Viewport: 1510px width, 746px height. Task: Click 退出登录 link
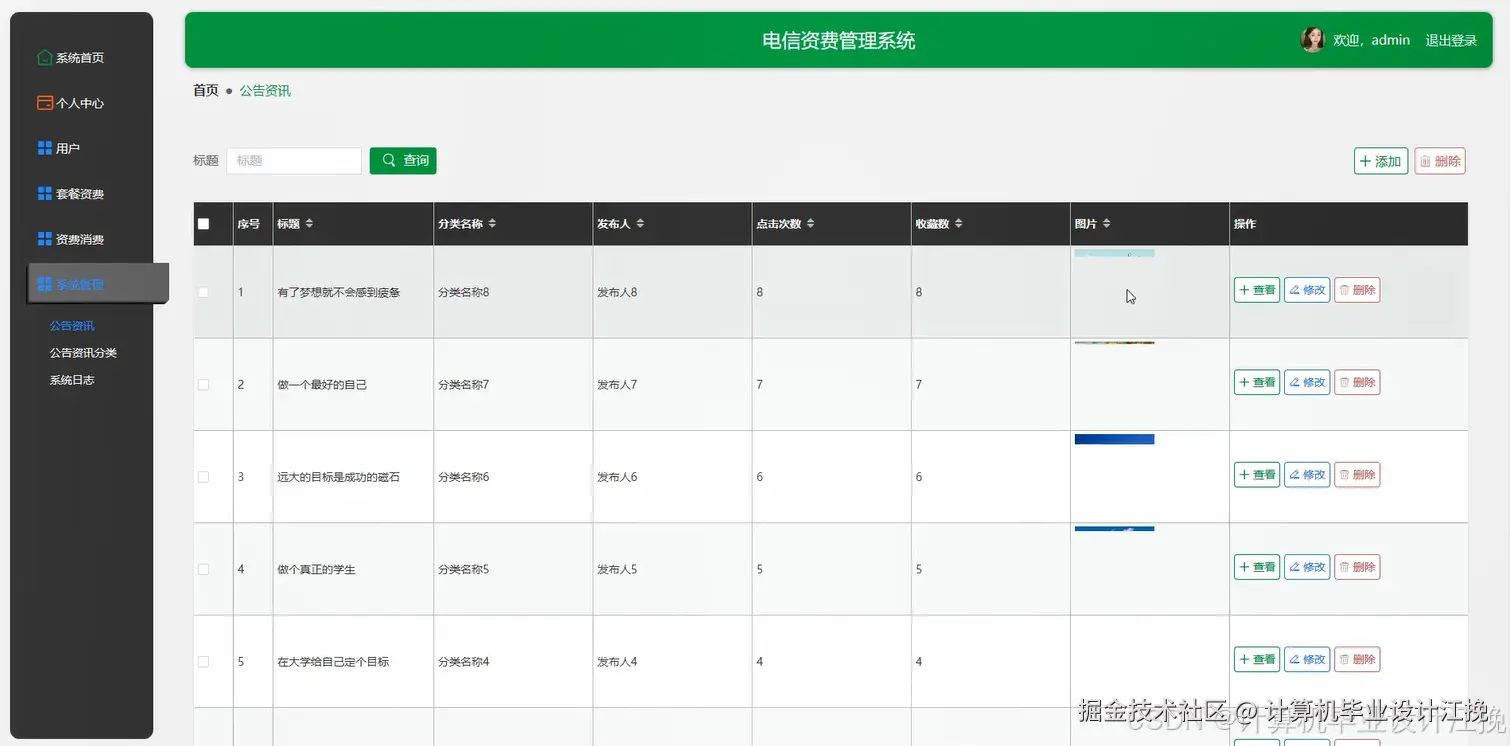point(1451,40)
